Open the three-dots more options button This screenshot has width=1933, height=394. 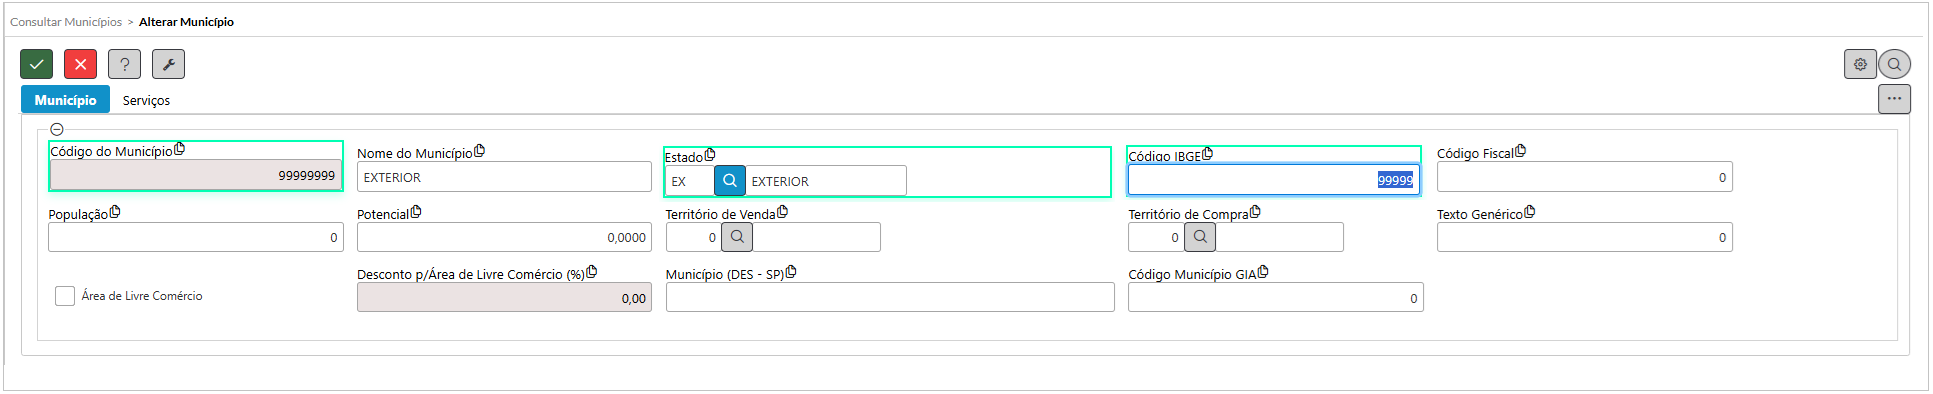pos(1894,99)
